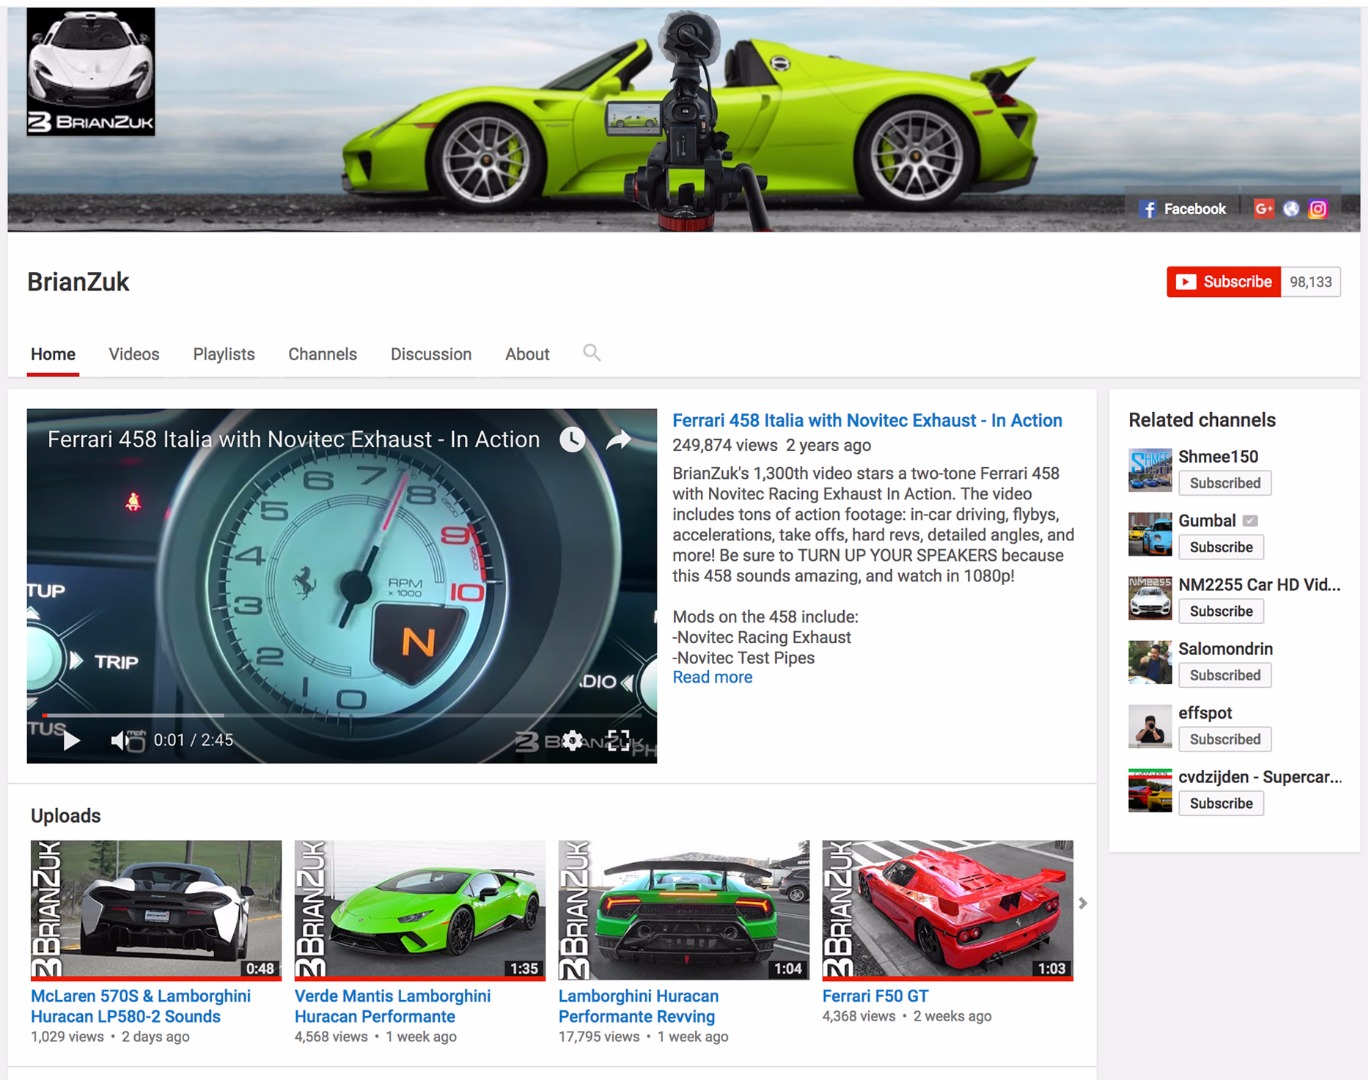Screen dimensions: 1368x1080
Task: Expand the description with Read more
Action: pyautogui.click(x=712, y=677)
